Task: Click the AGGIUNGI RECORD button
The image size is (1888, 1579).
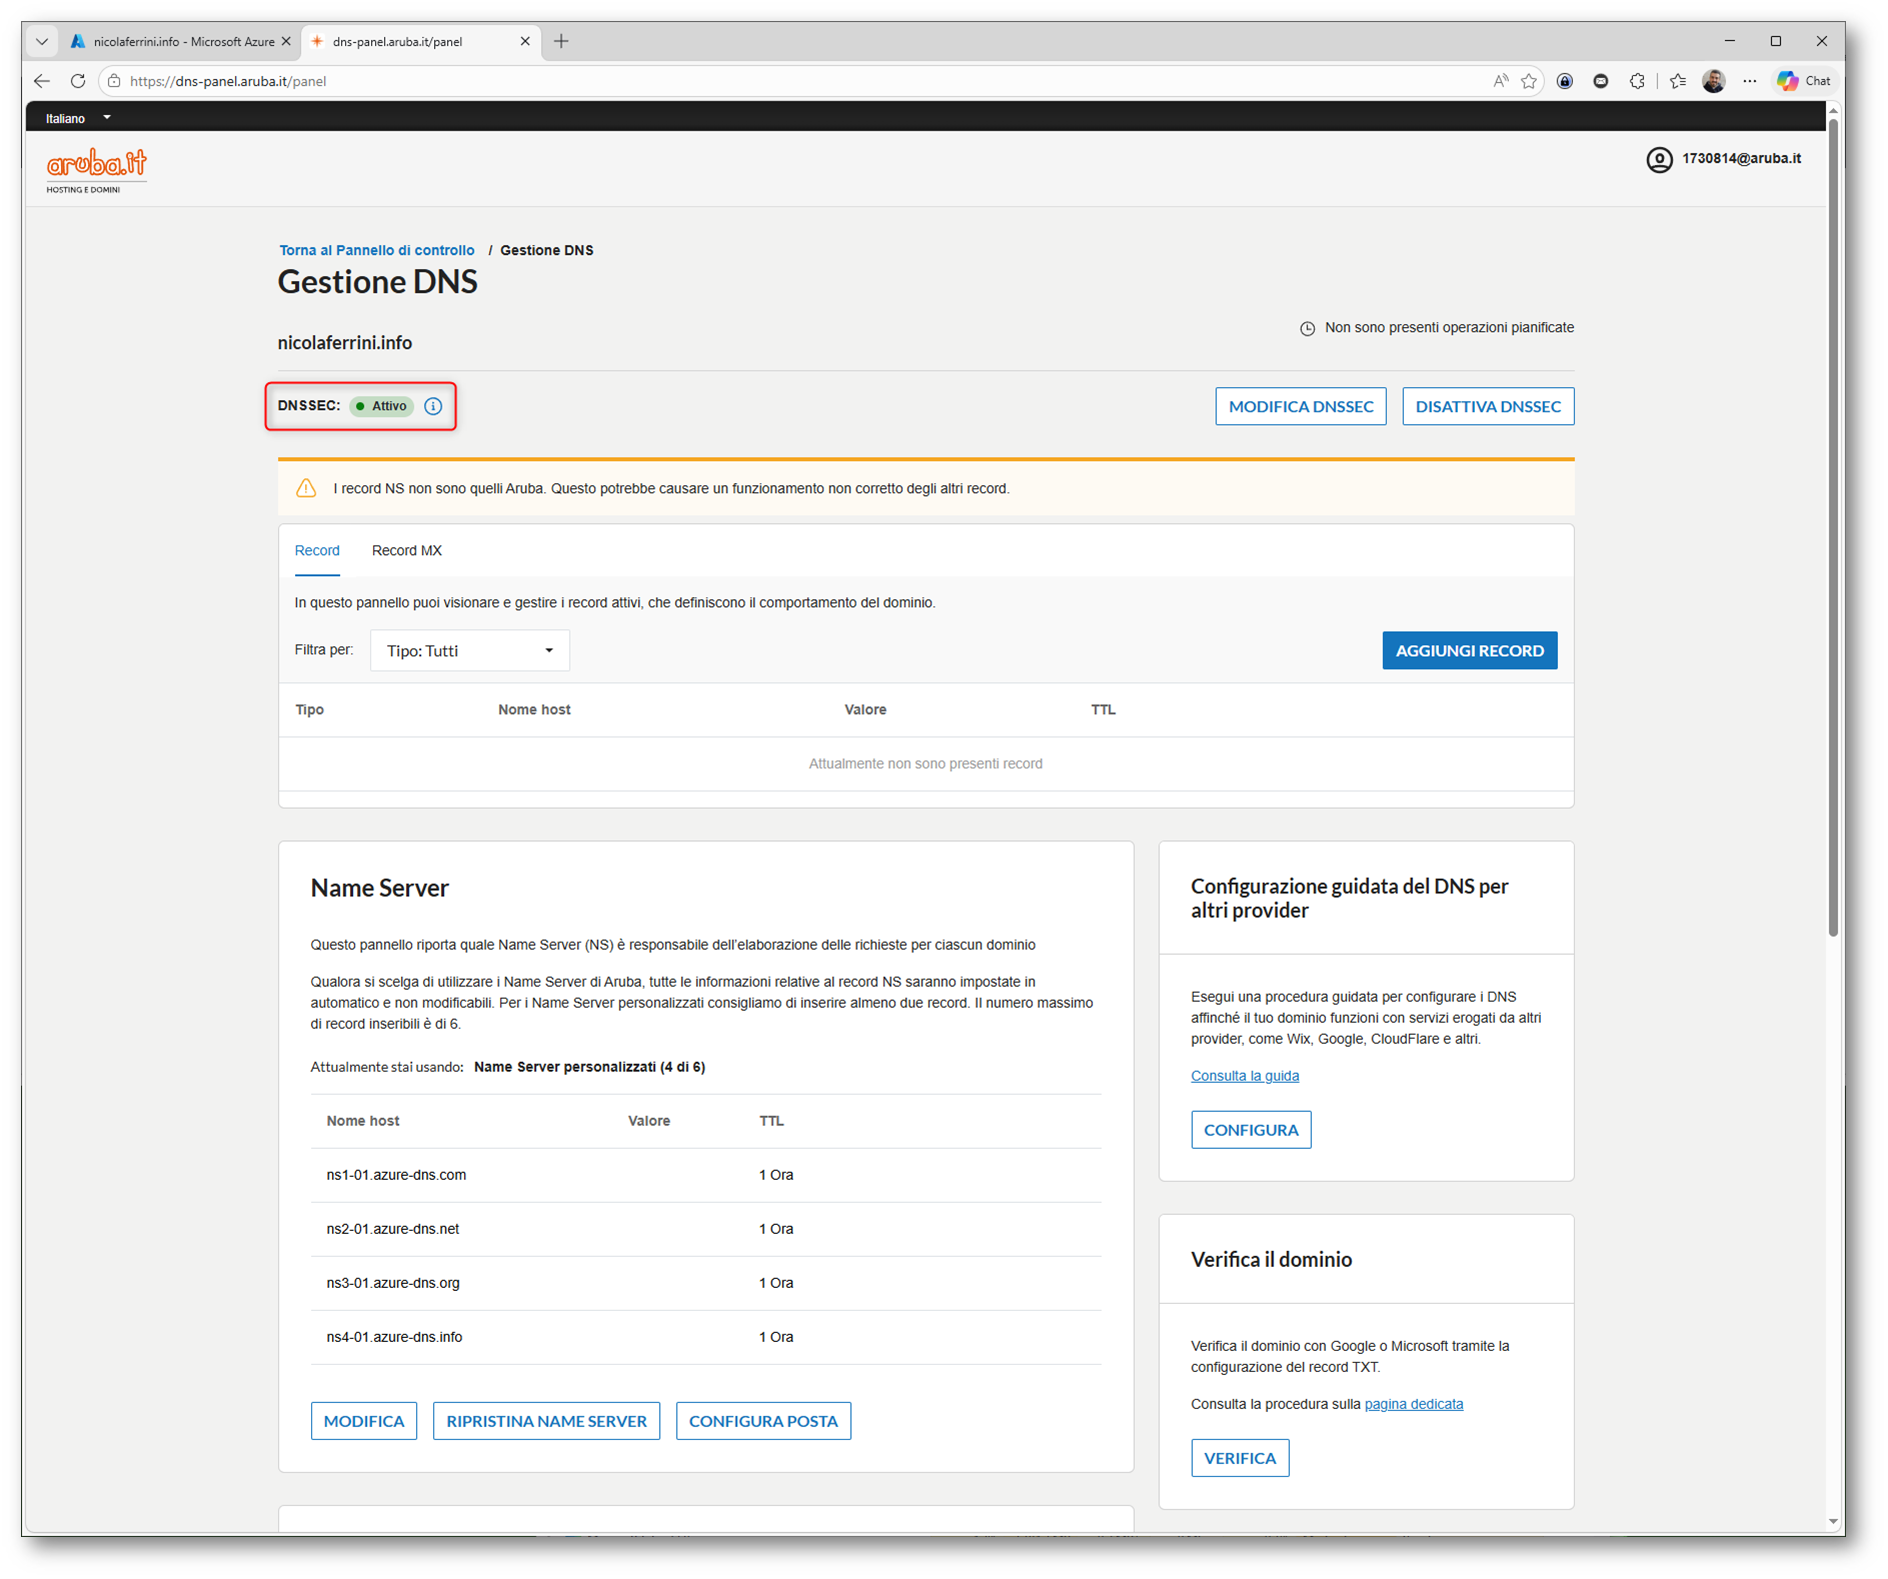Action: tap(1468, 651)
